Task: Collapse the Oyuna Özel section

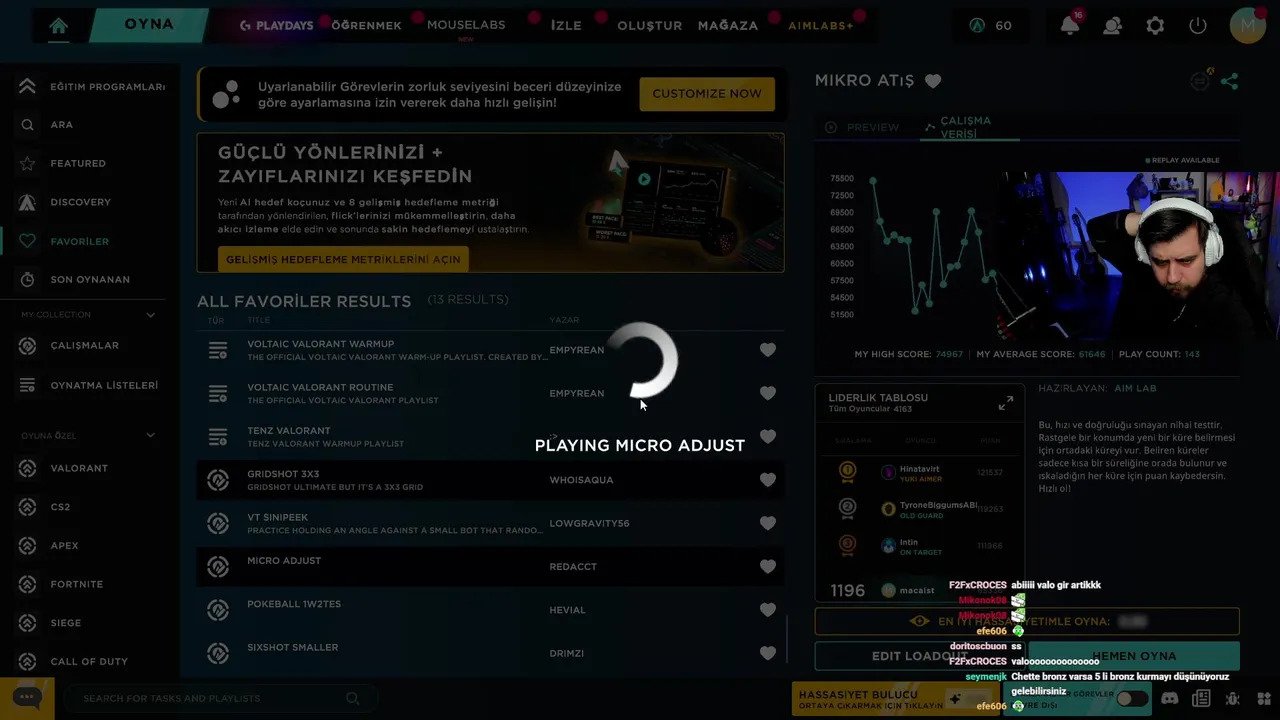Action: pyautogui.click(x=151, y=435)
